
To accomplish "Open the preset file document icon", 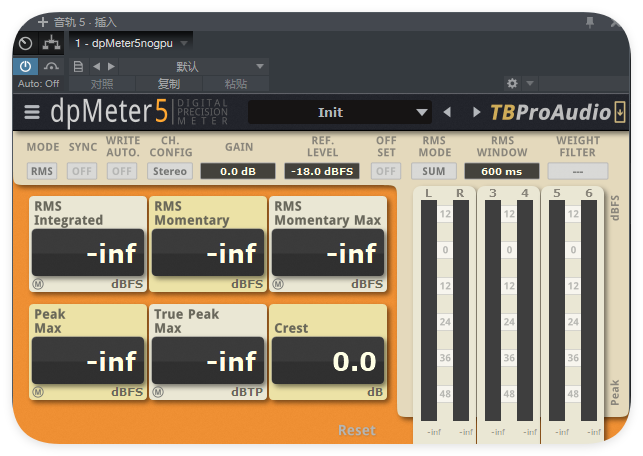I will click(78, 66).
